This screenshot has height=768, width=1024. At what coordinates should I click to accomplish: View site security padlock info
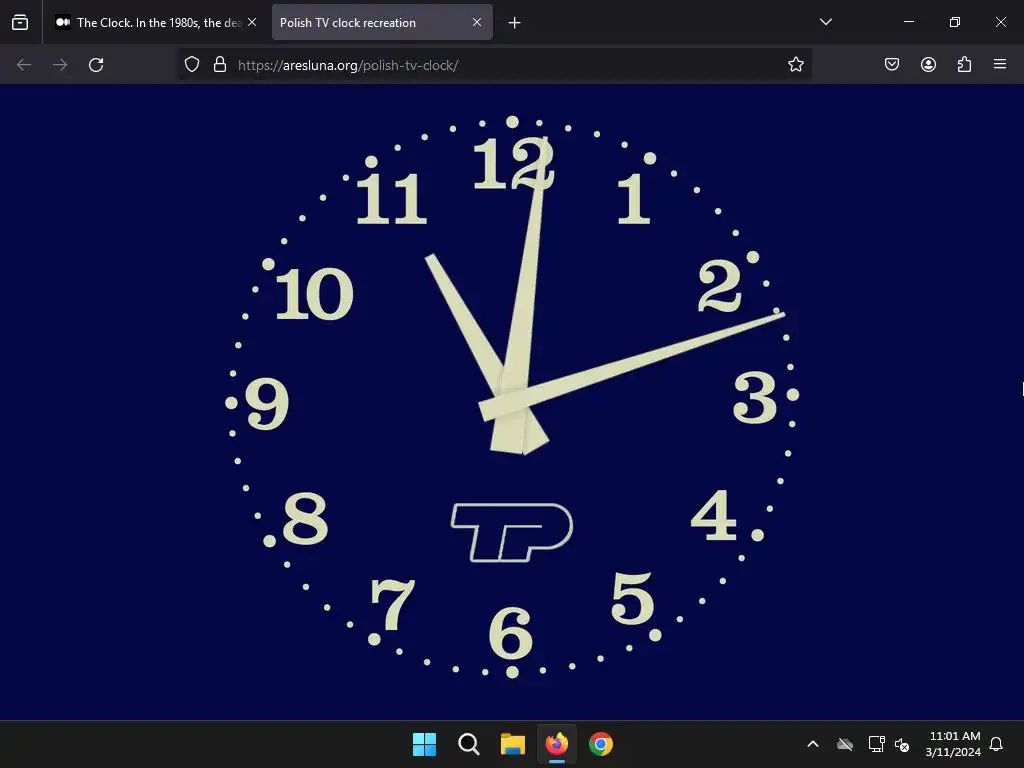pos(220,65)
